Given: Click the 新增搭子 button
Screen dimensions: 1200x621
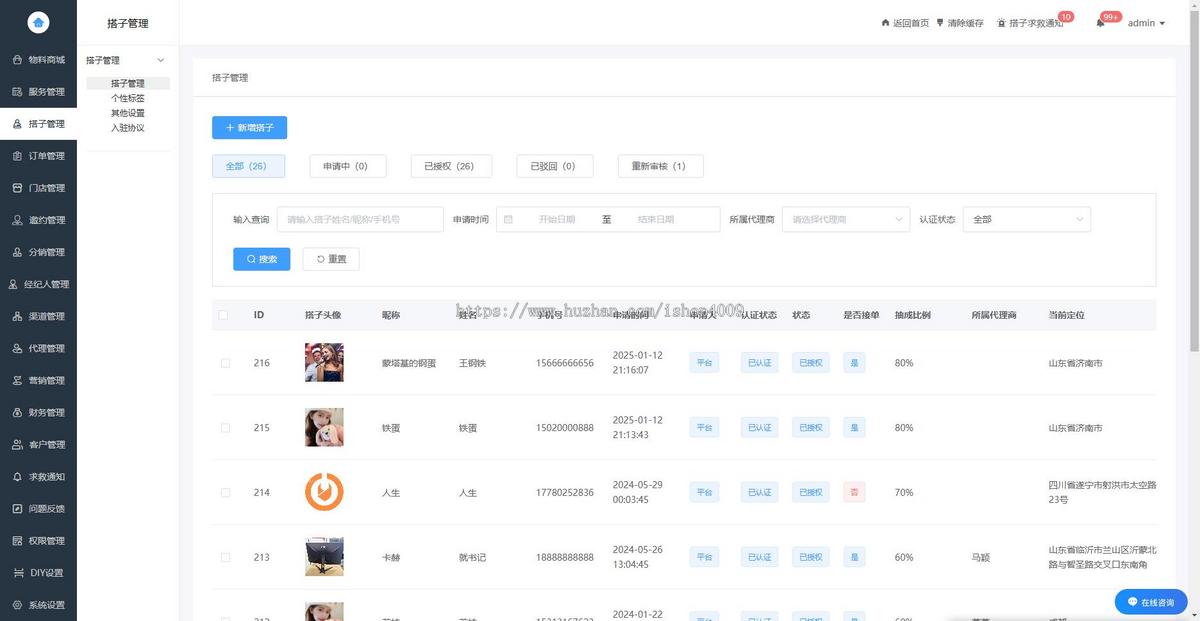Looking at the screenshot, I should point(250,128).
